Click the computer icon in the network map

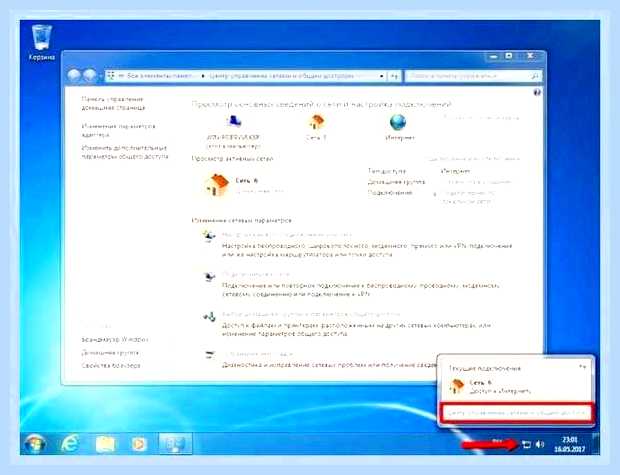(234, 121)
